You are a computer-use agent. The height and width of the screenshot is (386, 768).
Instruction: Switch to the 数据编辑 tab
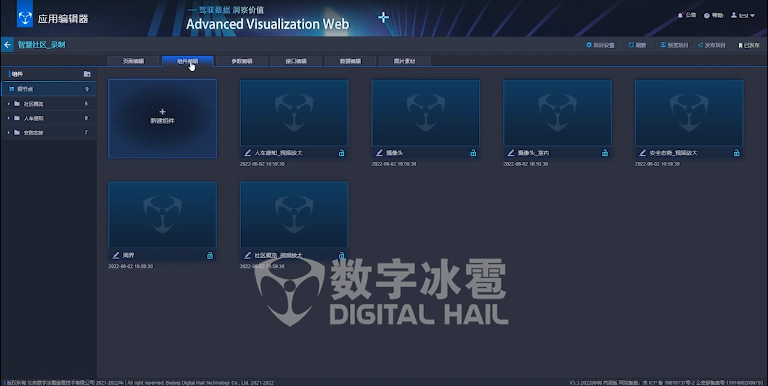pos(350,61)
